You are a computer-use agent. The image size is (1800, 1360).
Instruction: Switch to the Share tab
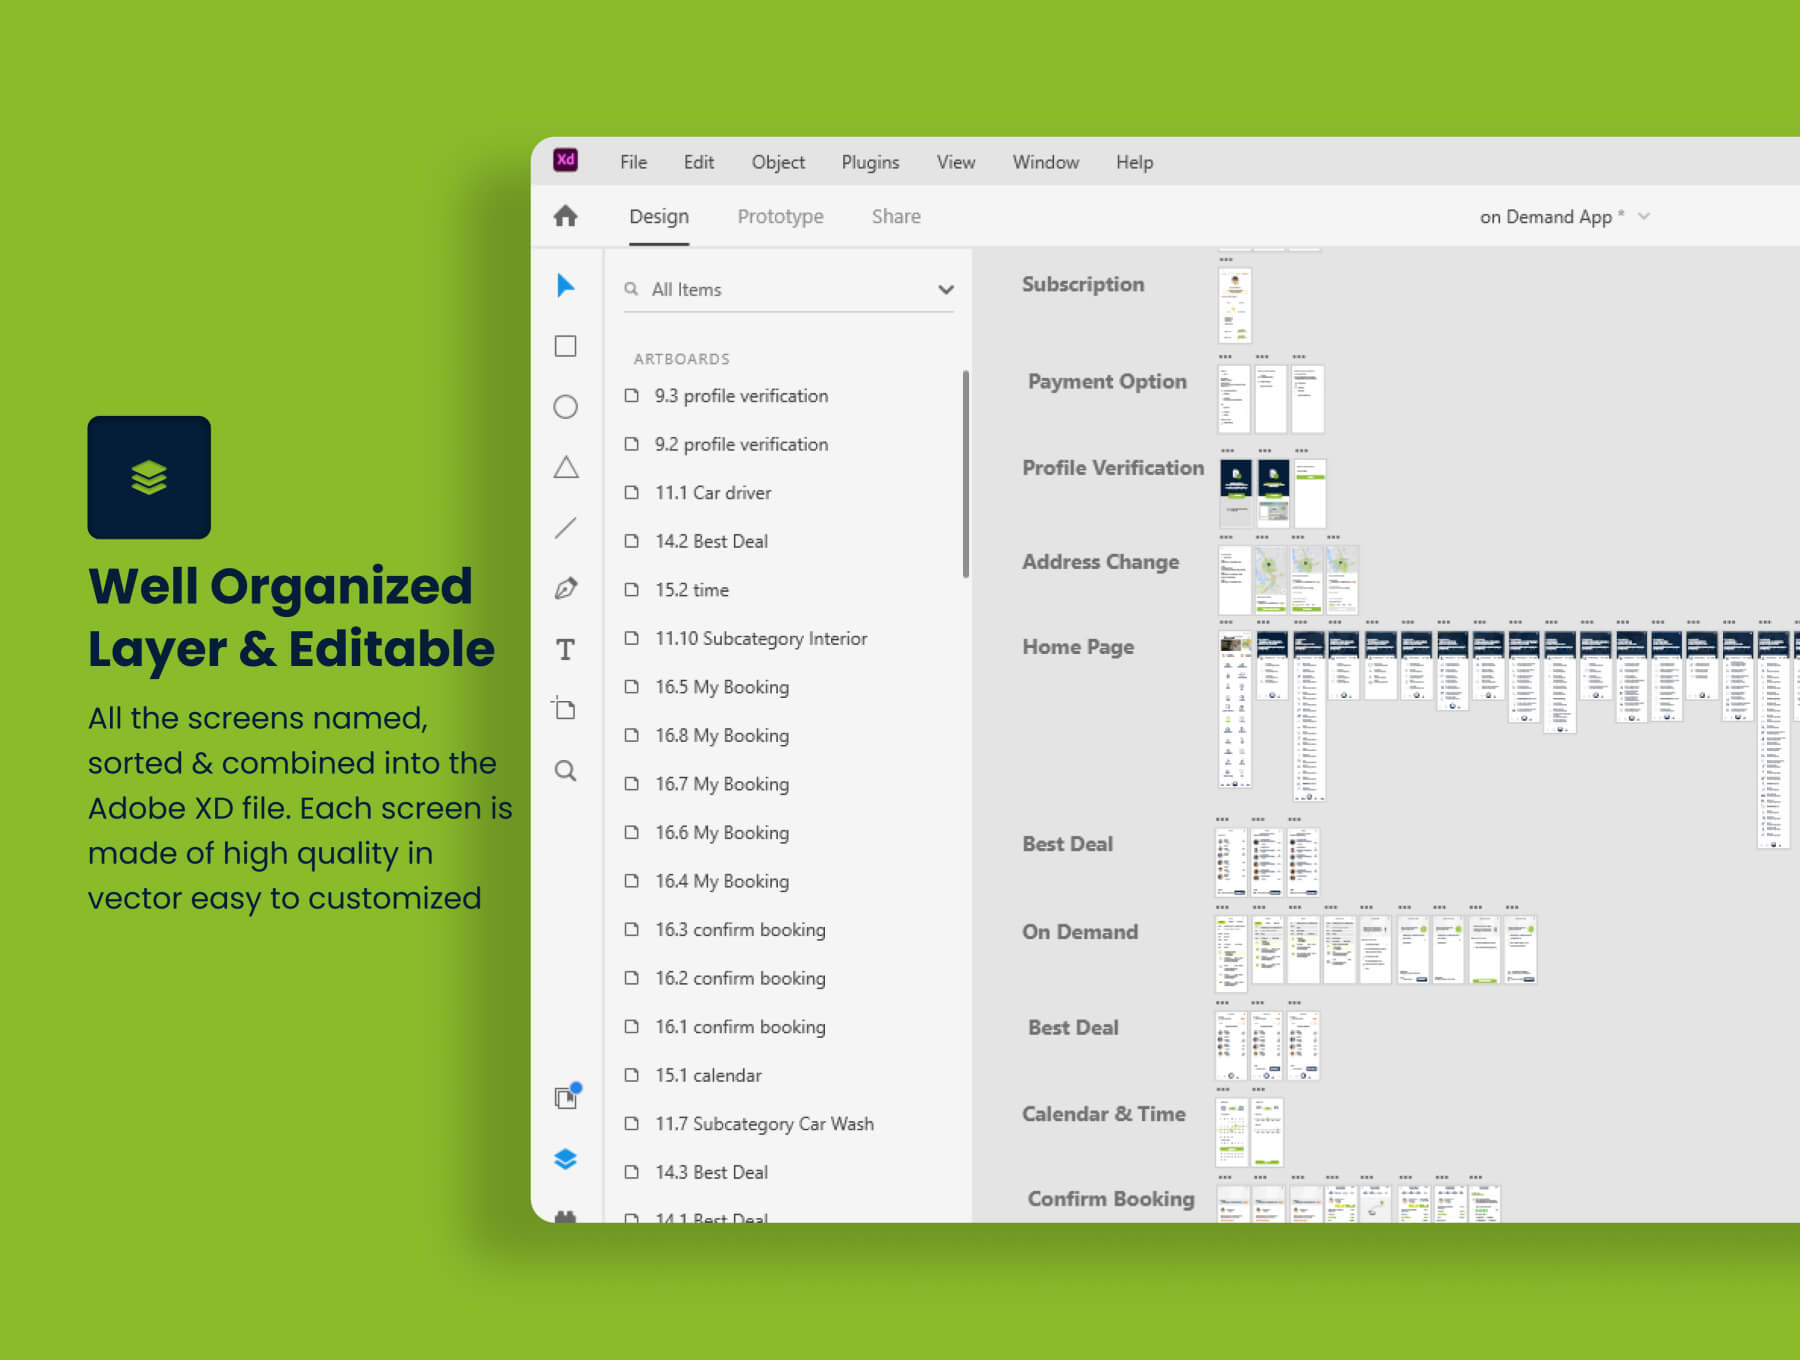[x=896, y=217]
